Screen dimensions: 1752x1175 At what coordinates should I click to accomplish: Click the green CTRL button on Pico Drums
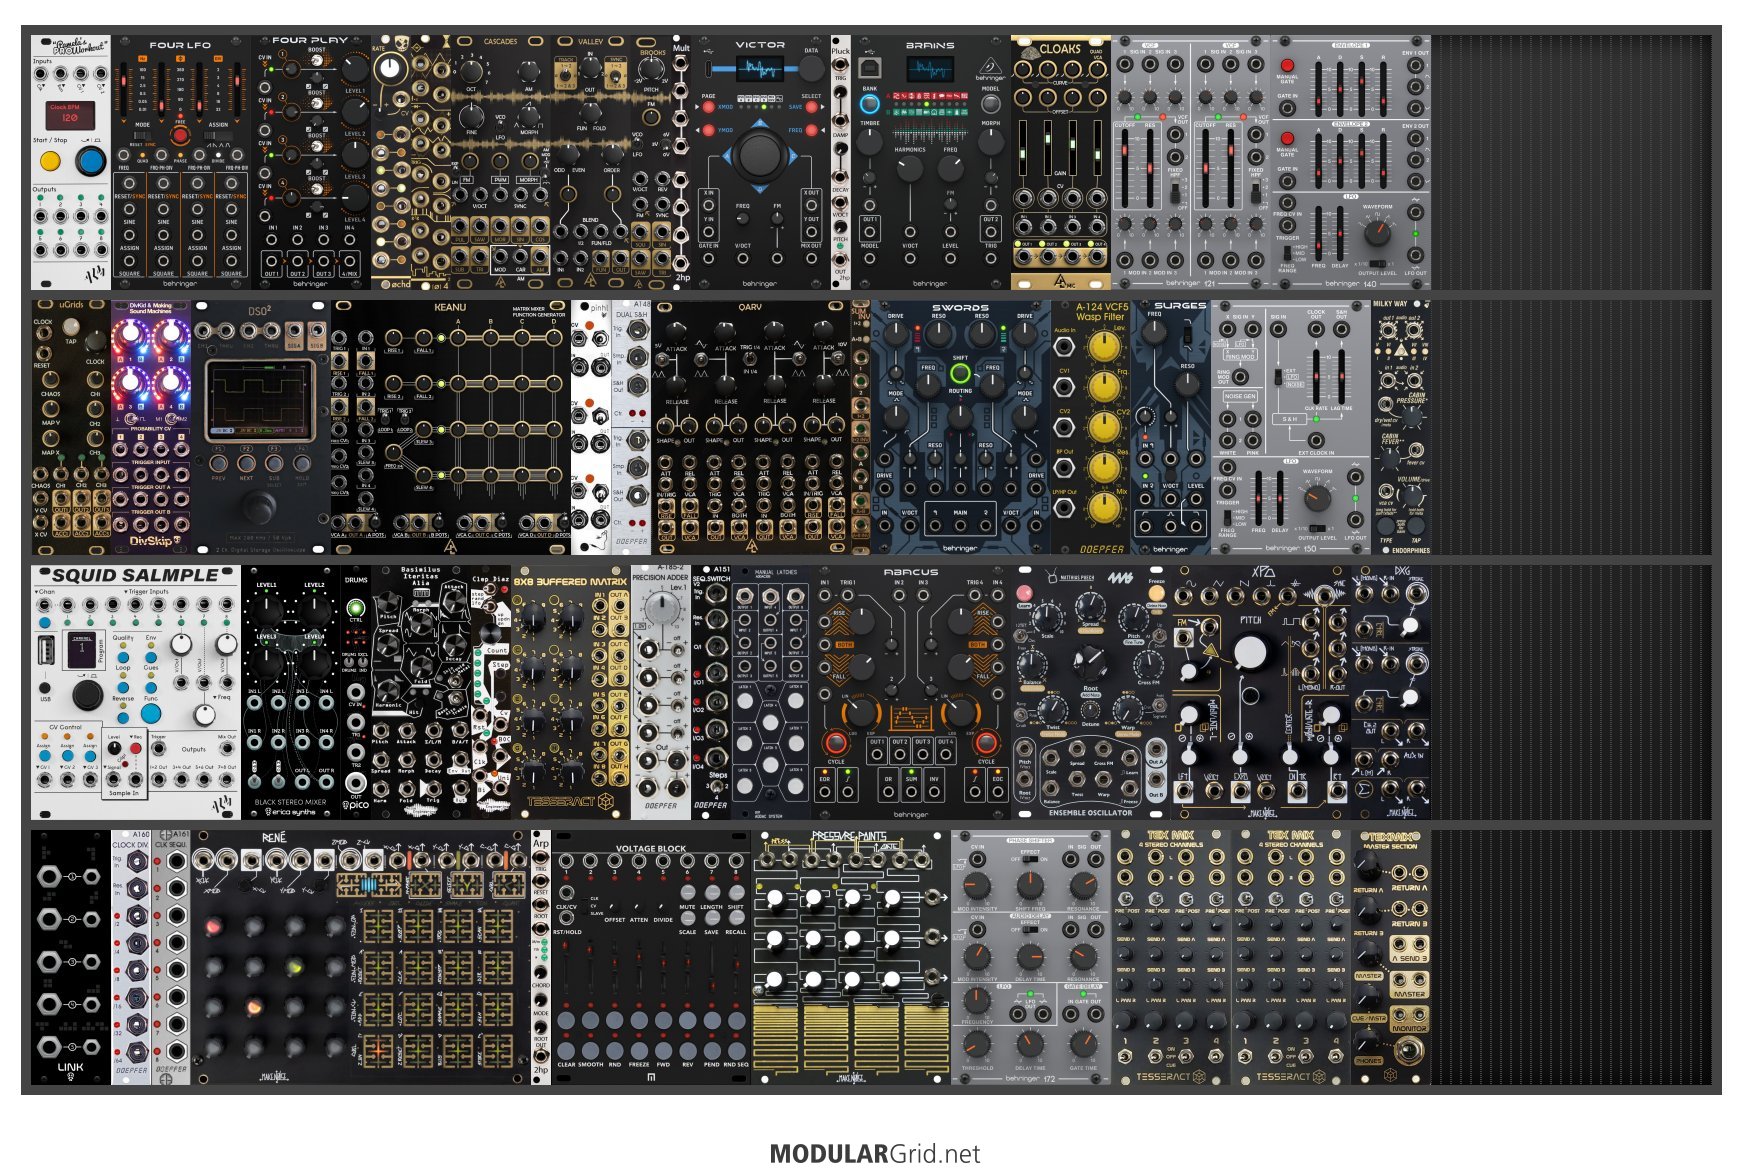pos(356,608)
